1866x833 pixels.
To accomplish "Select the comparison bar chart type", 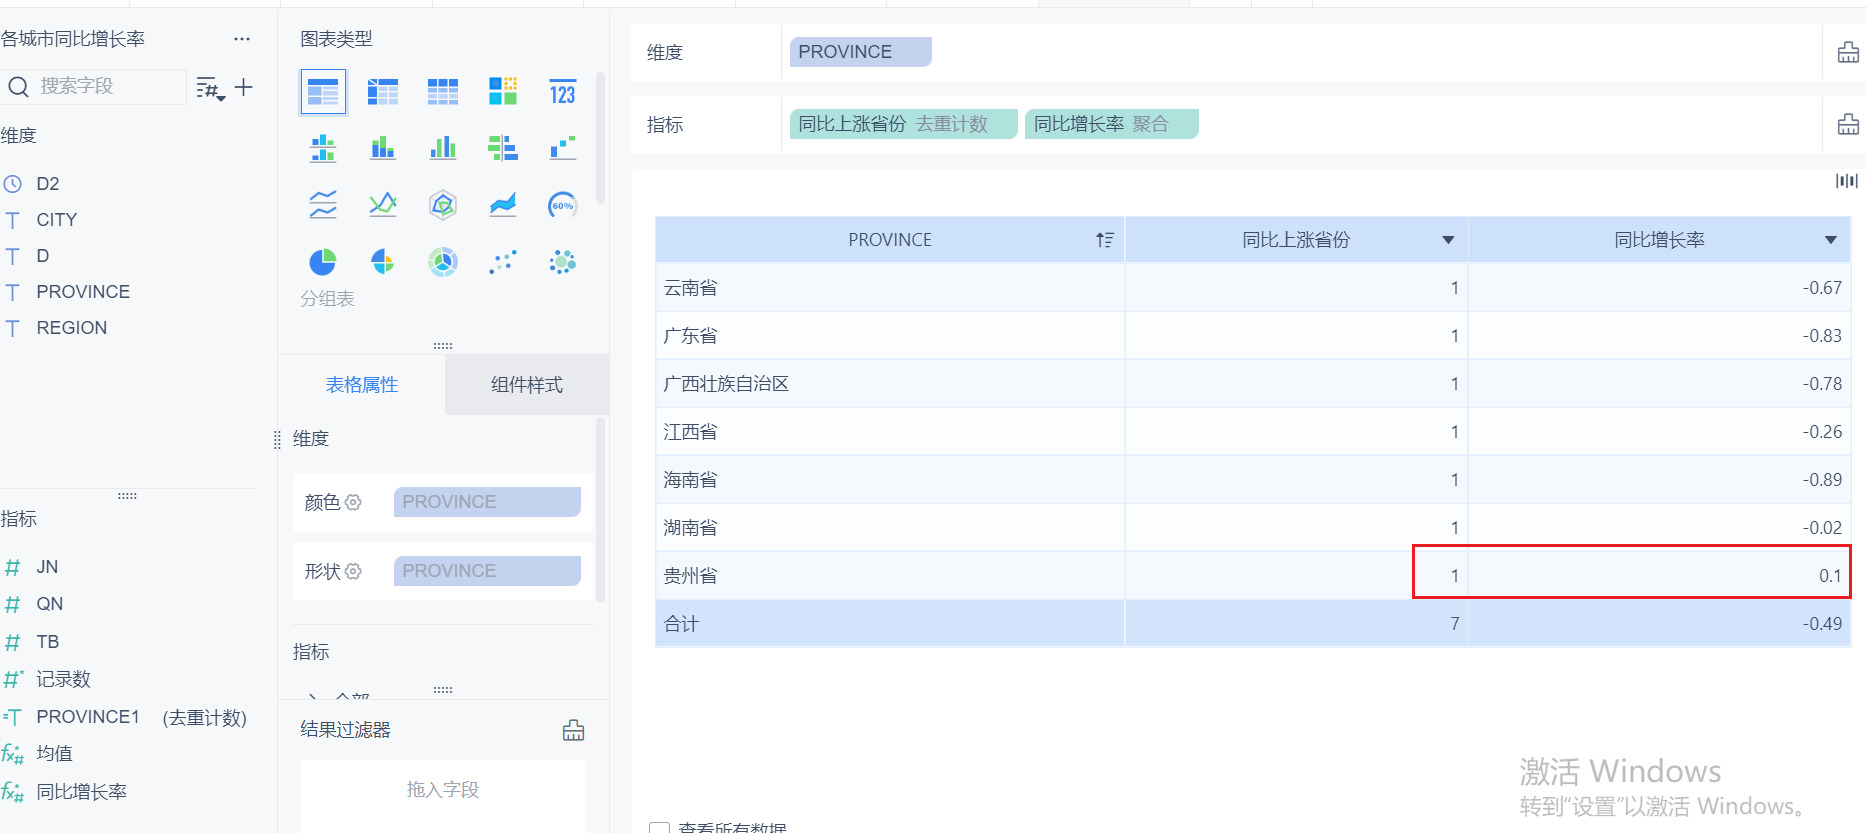I will (503, 148).
